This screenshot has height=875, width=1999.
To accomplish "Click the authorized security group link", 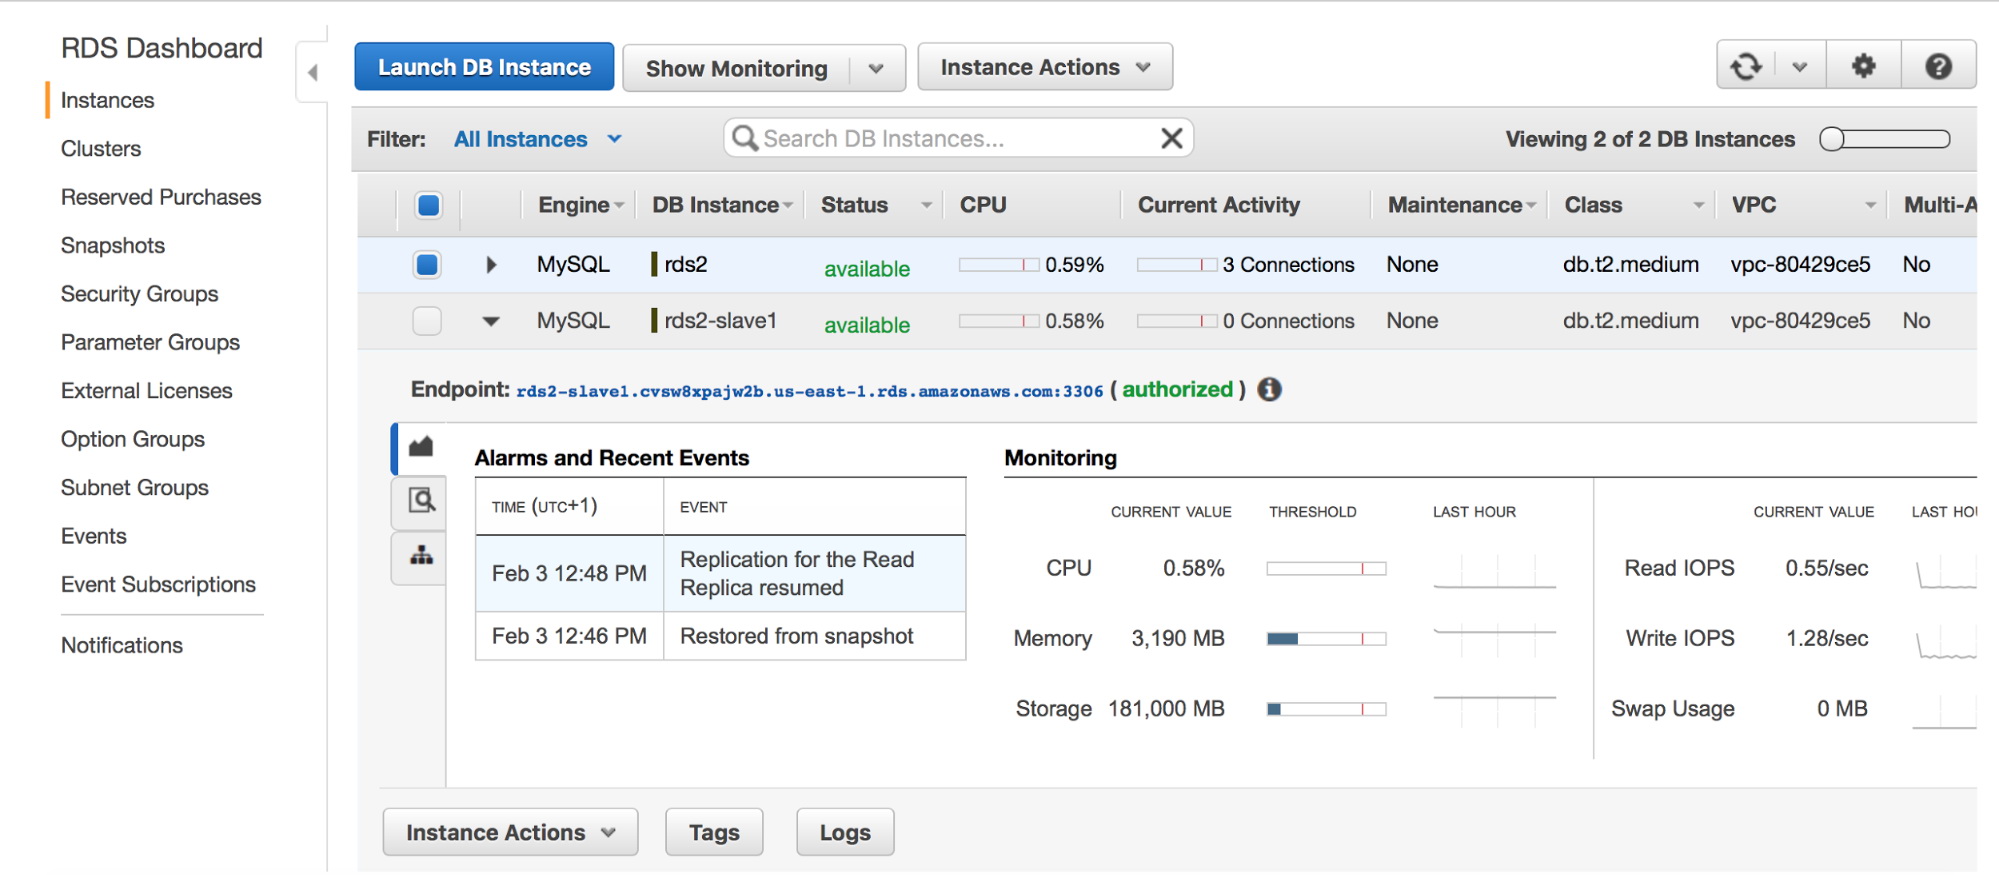I will point(1177,390).
